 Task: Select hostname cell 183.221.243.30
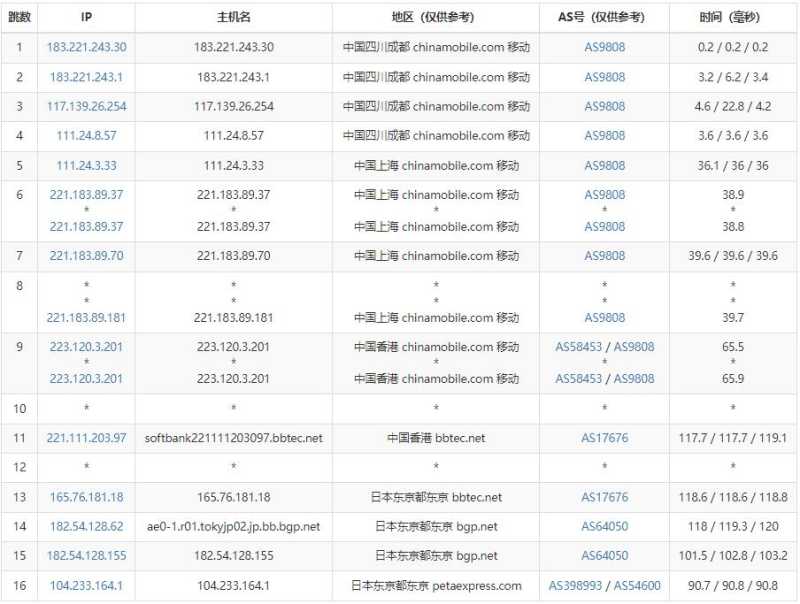click(234, 47)
